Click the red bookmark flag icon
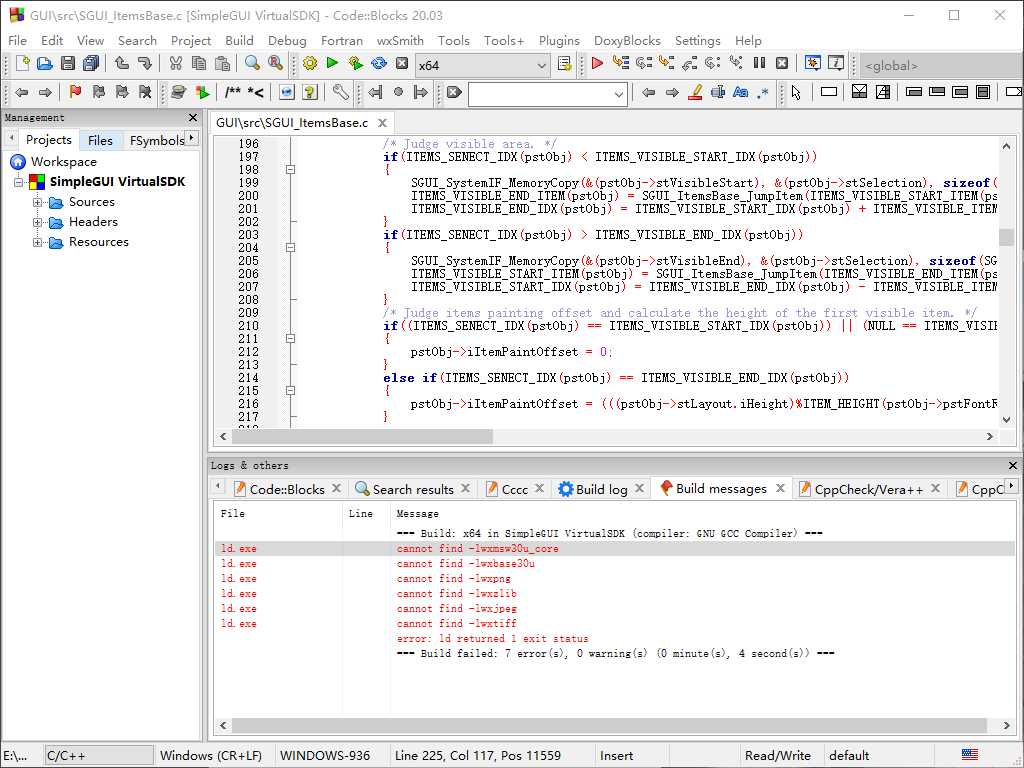1024x768 pixels. click(x=75, y=92)
